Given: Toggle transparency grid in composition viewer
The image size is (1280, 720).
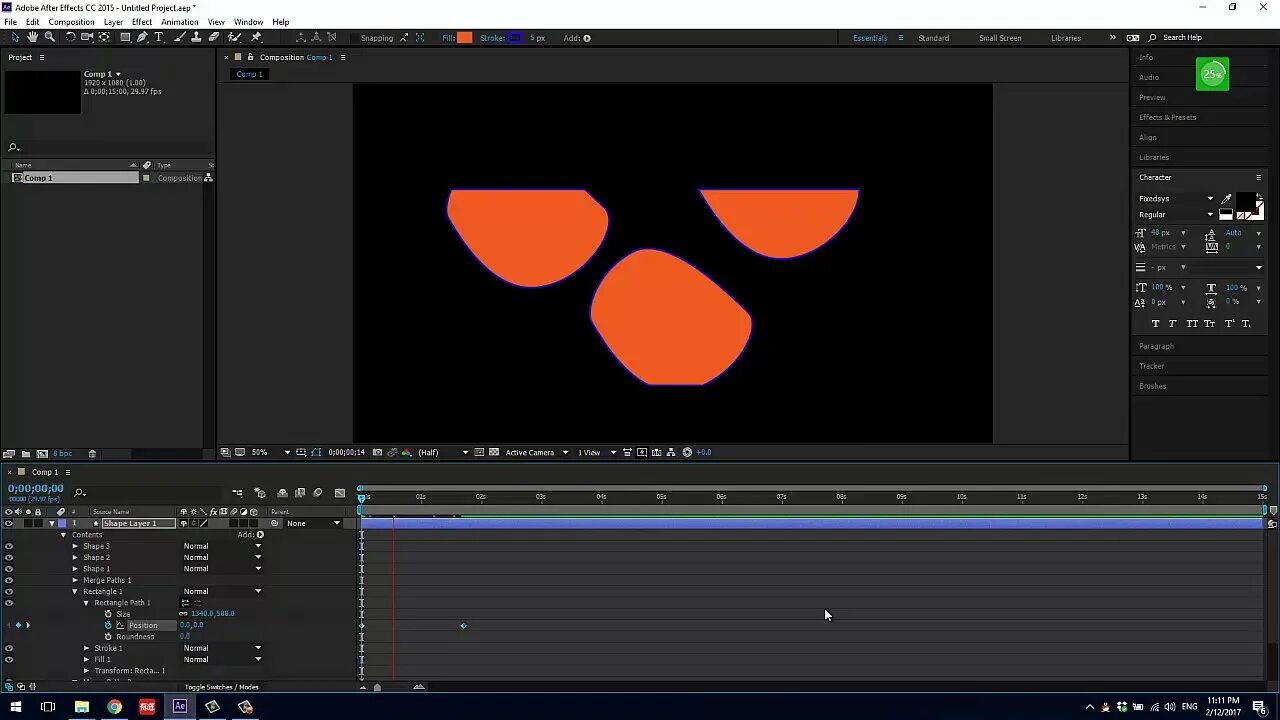Looking at the screenshot, I should 494,452.
